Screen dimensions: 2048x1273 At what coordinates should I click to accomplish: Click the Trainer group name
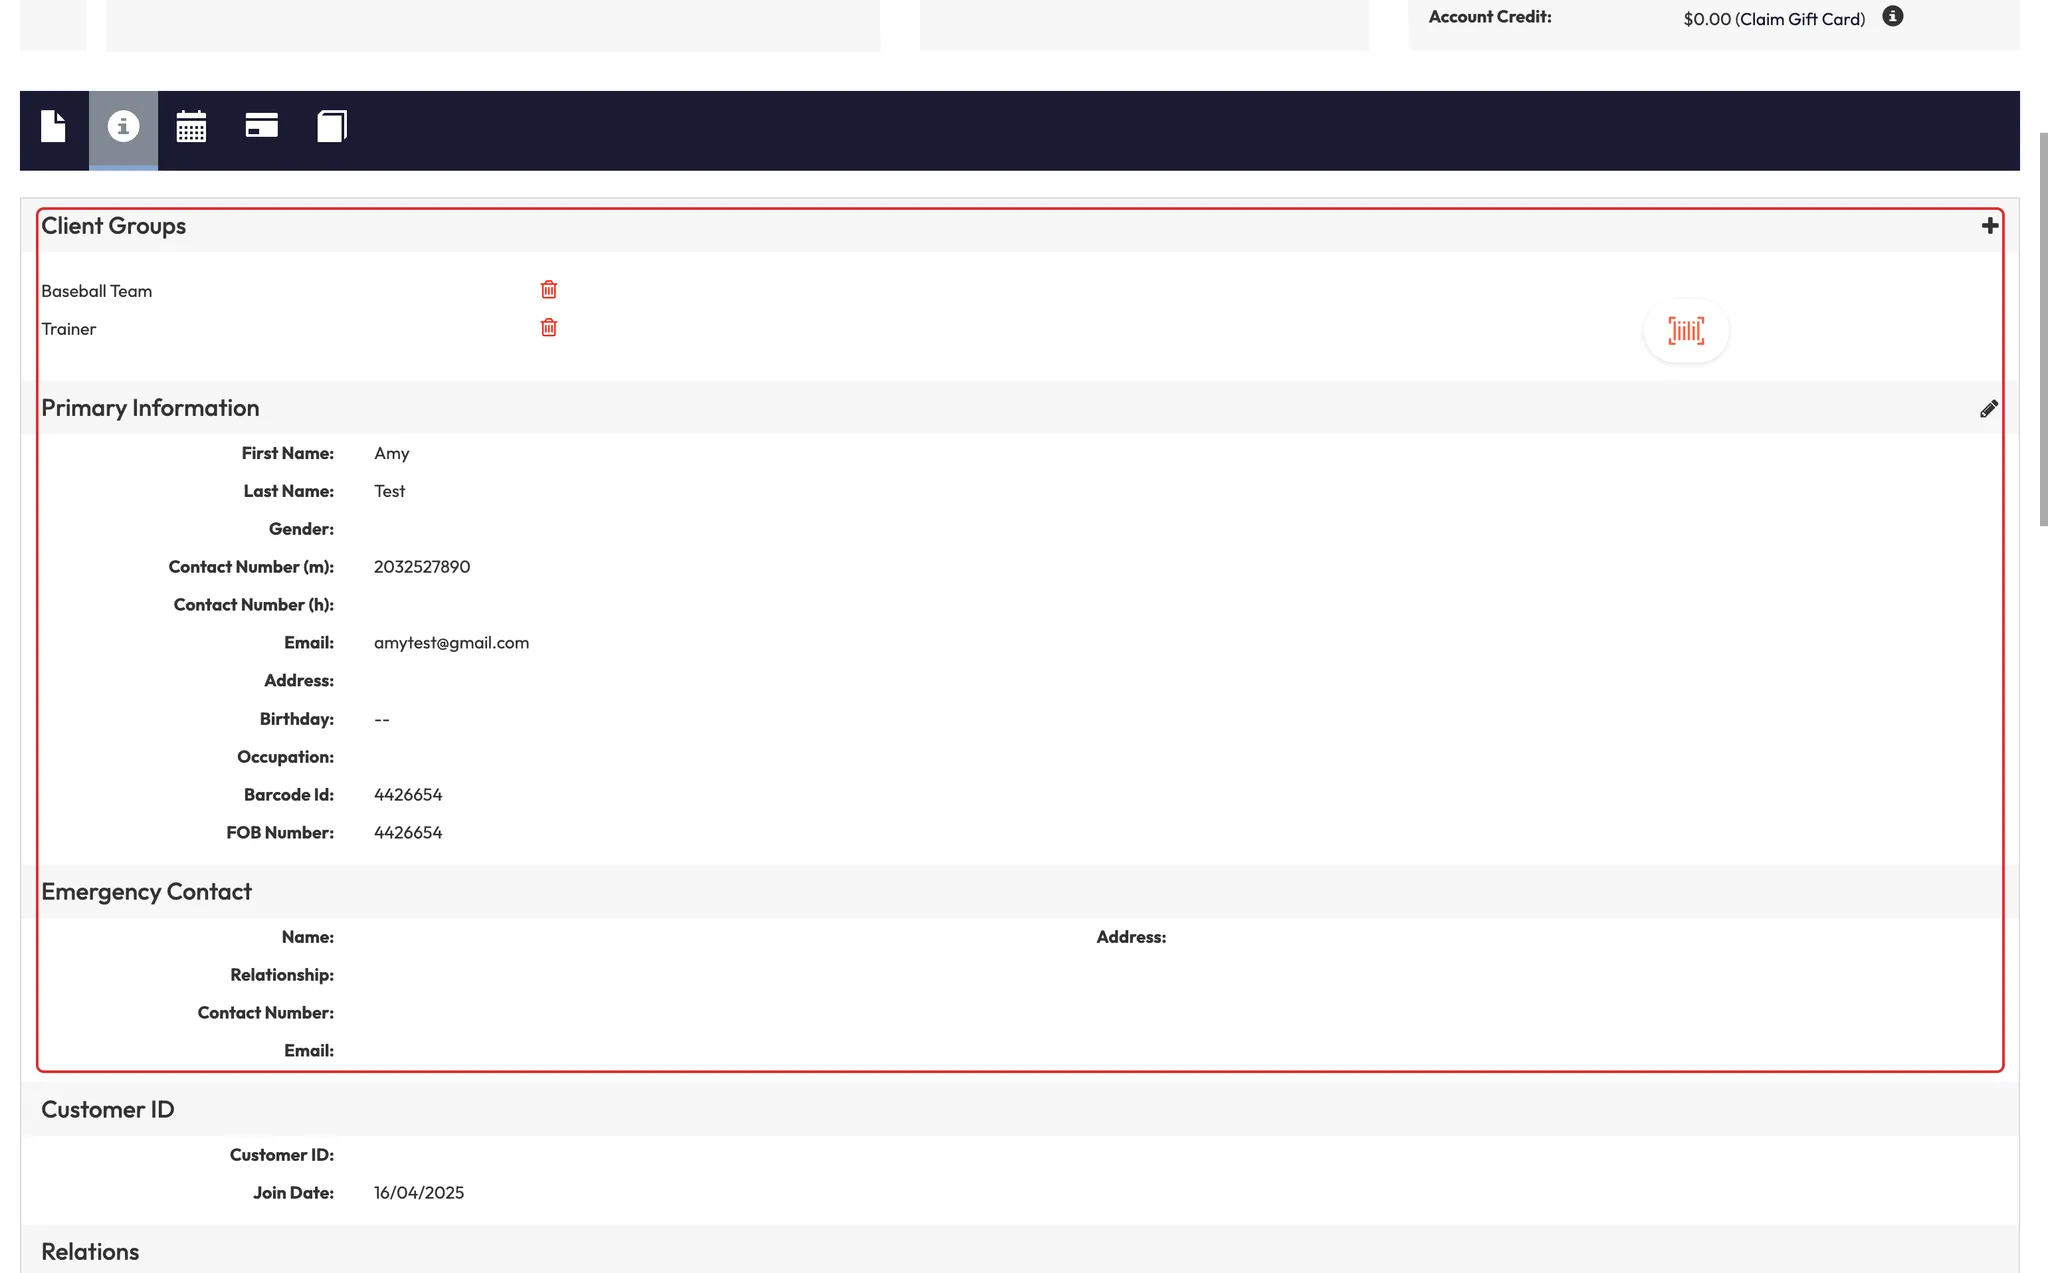68,329
